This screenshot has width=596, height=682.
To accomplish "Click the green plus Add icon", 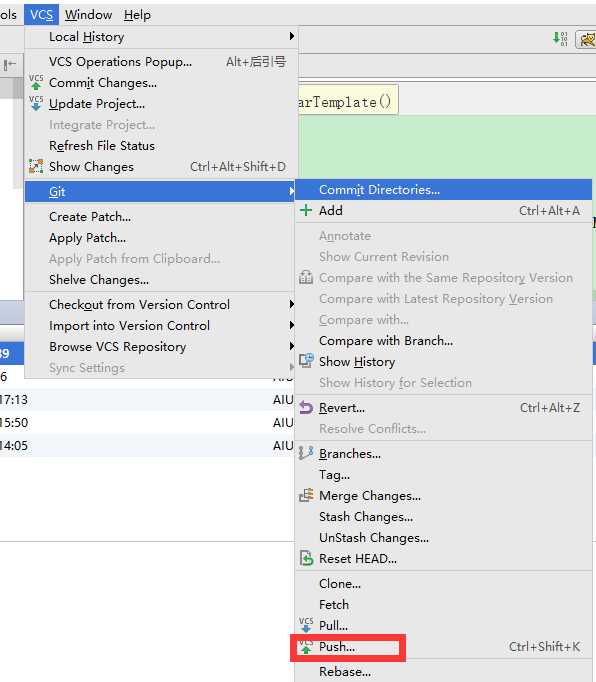I will [306, 211].
